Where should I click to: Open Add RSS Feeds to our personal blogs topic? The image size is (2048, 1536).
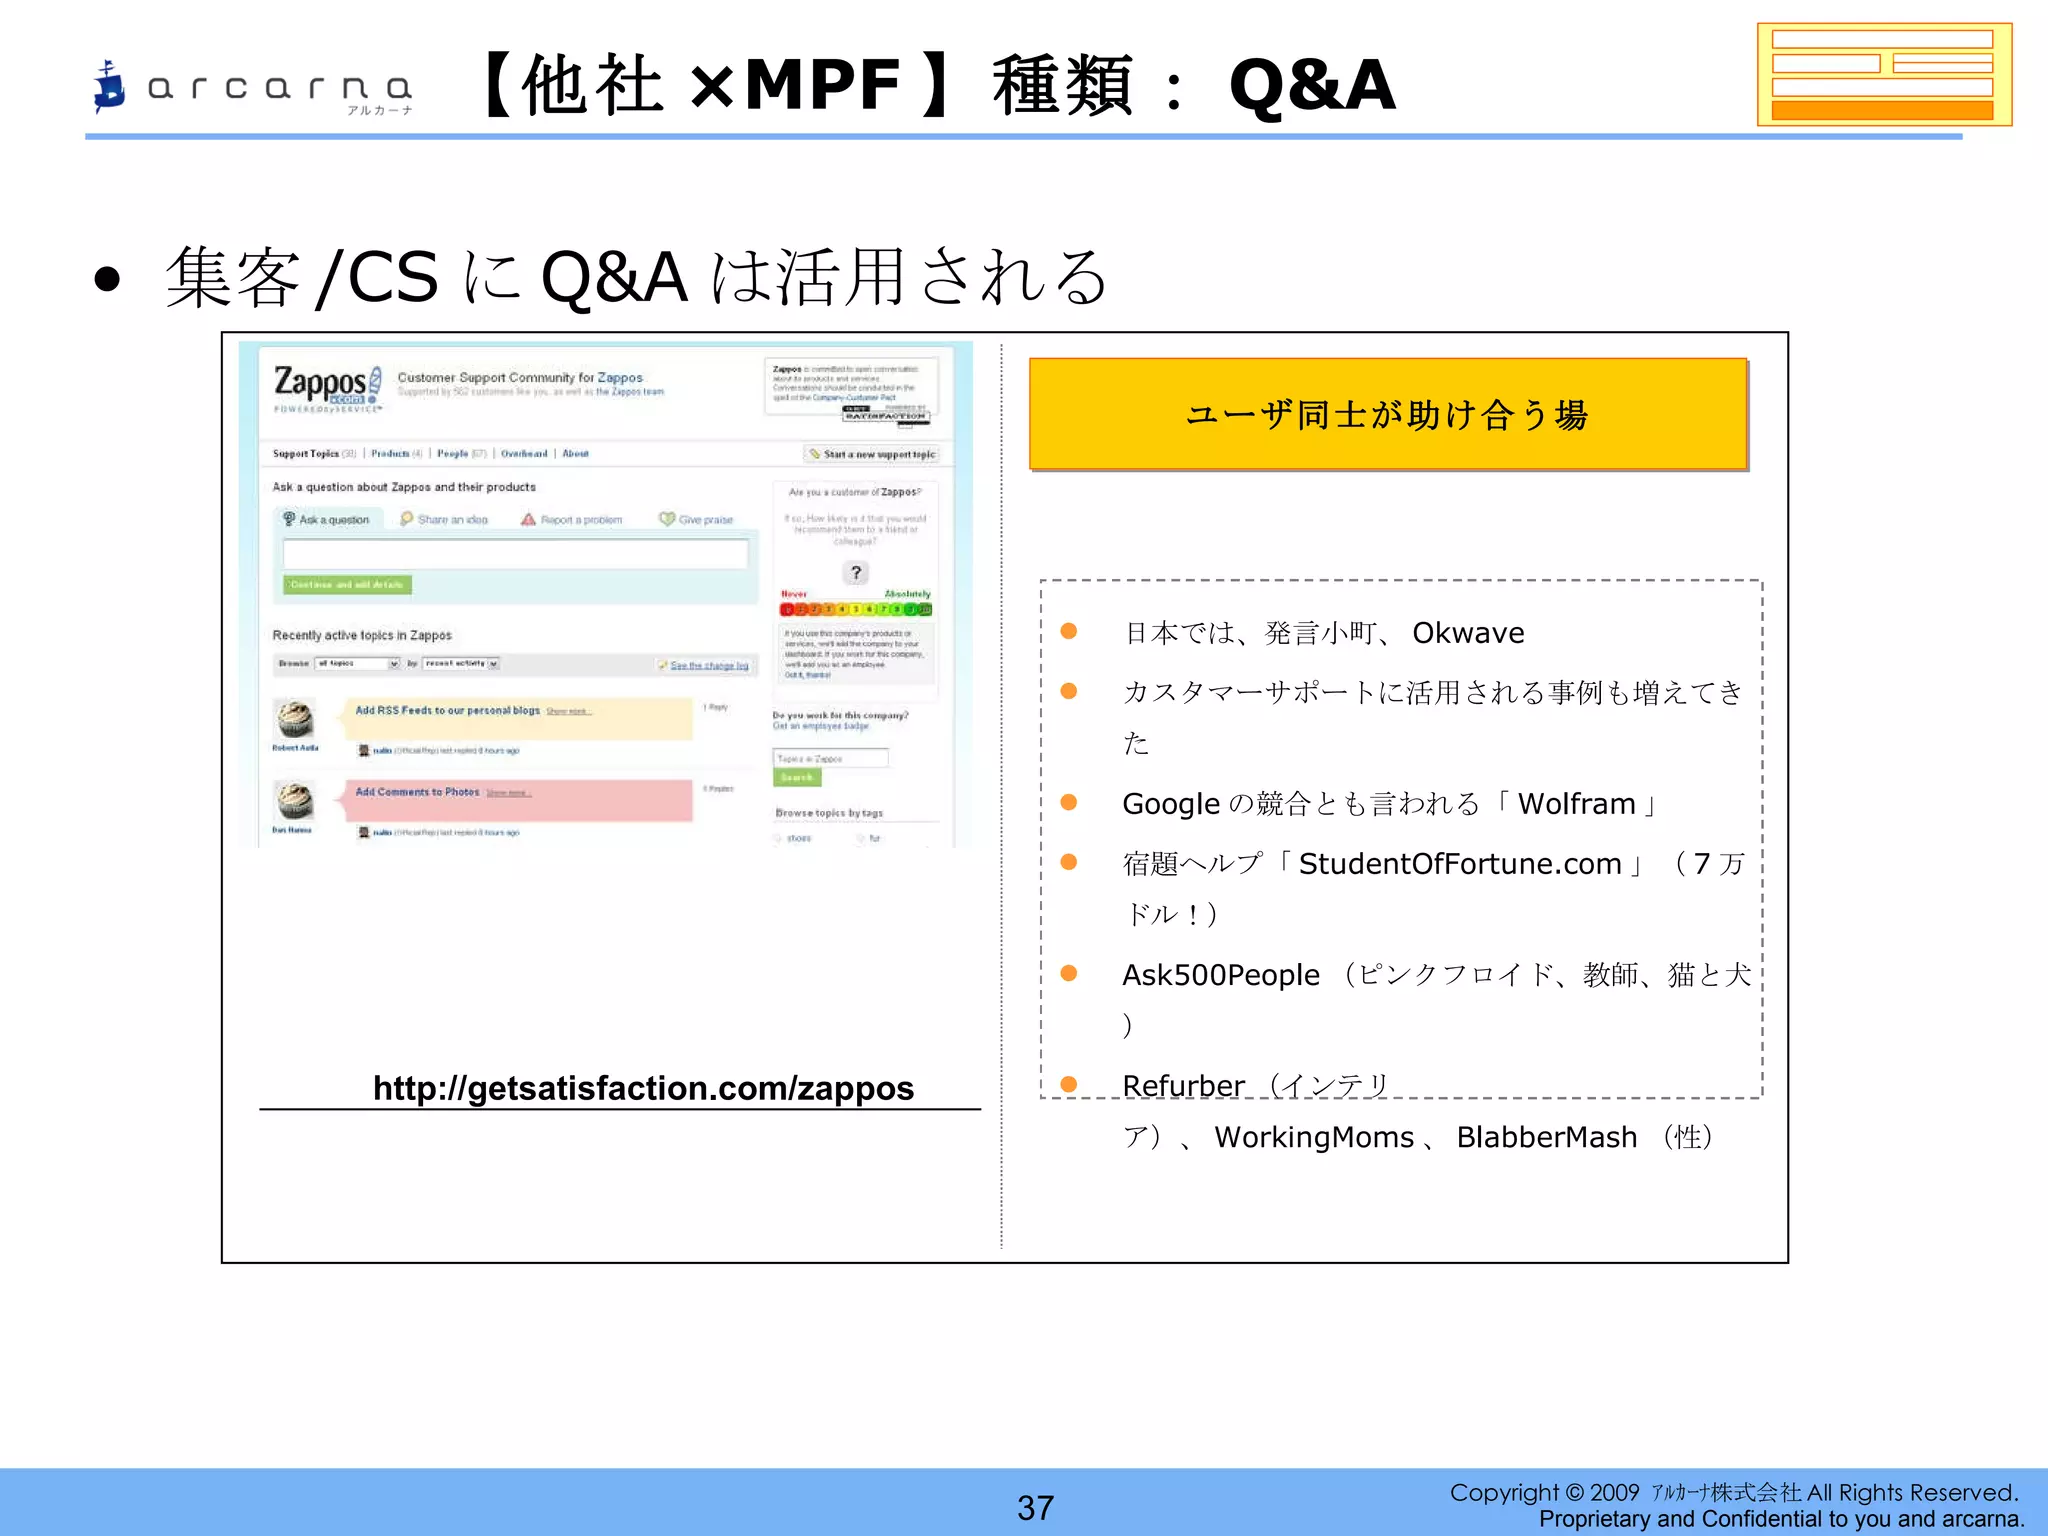(447, 710)
